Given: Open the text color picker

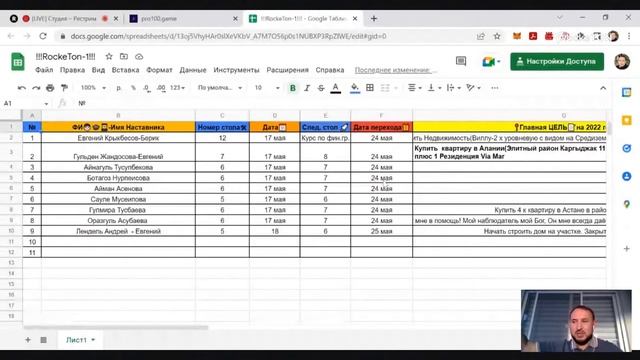Looking at the screenshot, I should tap(336, 88).
